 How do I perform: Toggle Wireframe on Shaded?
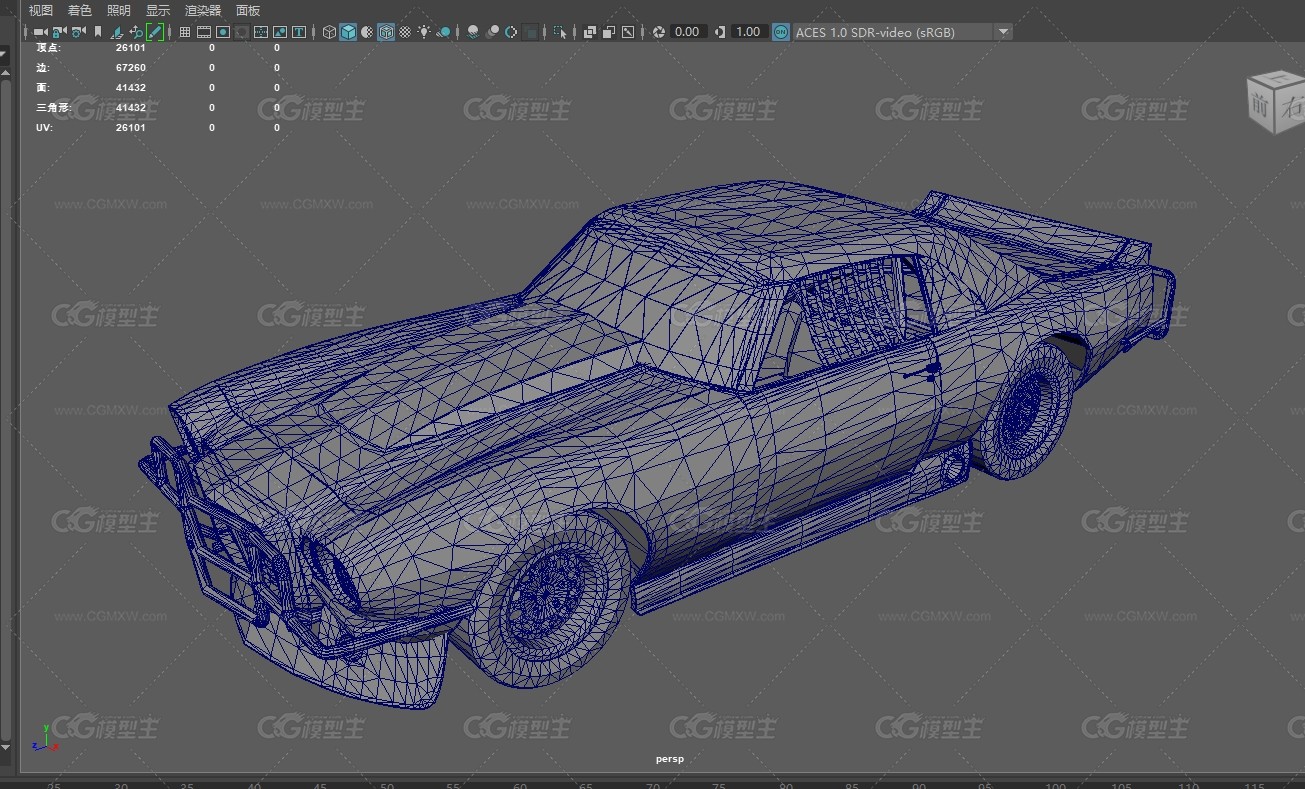pos(387,32)
